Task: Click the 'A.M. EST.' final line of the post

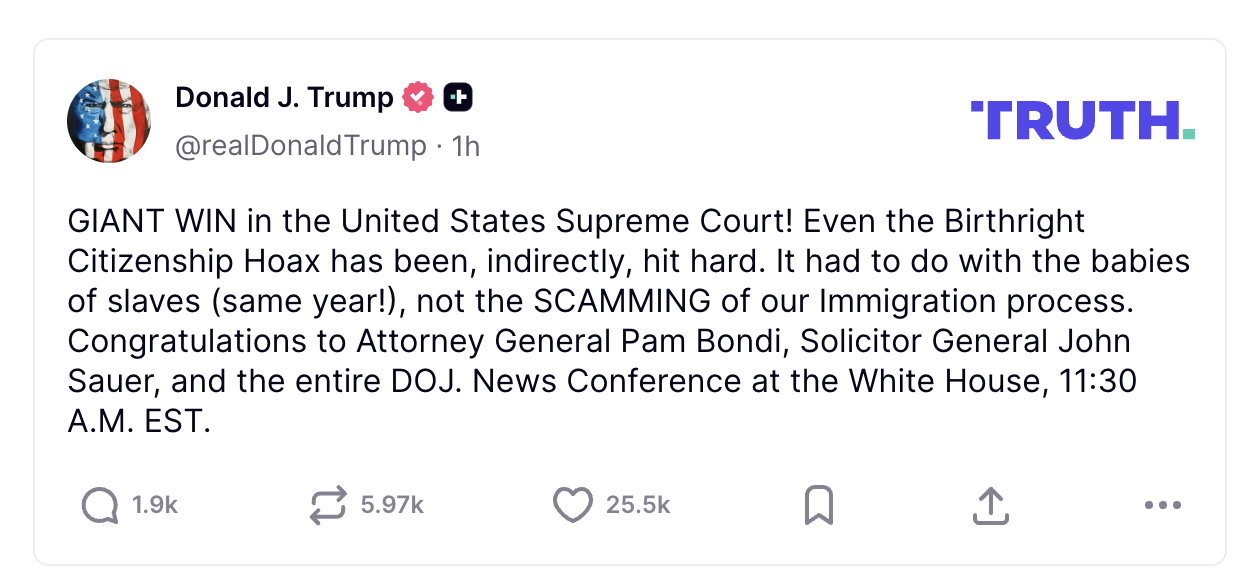Action: pyautogui.click(x=139, y=421)
